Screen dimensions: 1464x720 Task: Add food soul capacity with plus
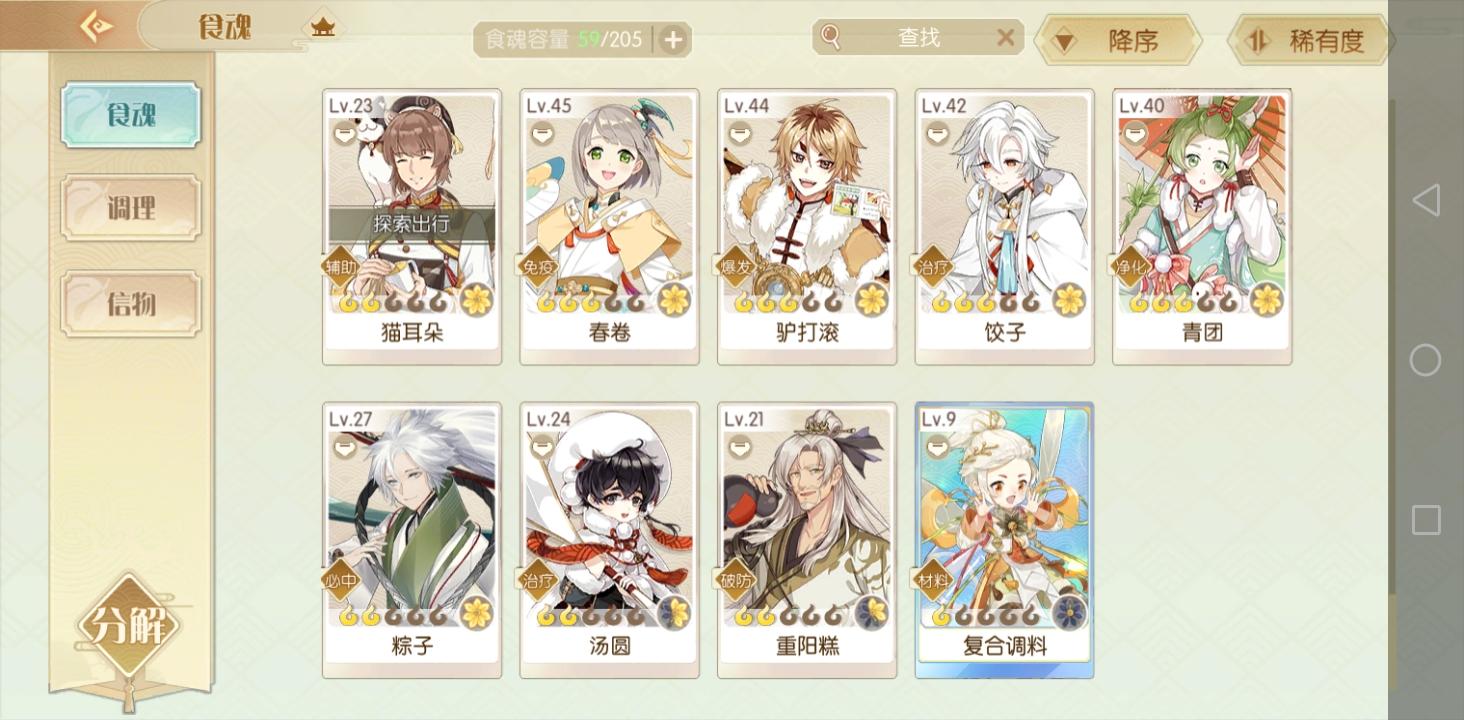(673, 40)
